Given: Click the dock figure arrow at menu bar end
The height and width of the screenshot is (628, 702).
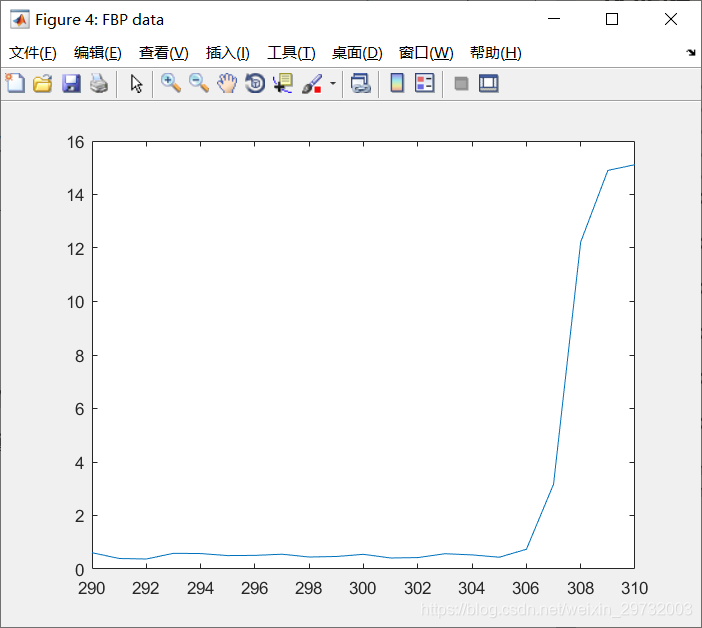Looking at the screenshot, I should (691, 53).
